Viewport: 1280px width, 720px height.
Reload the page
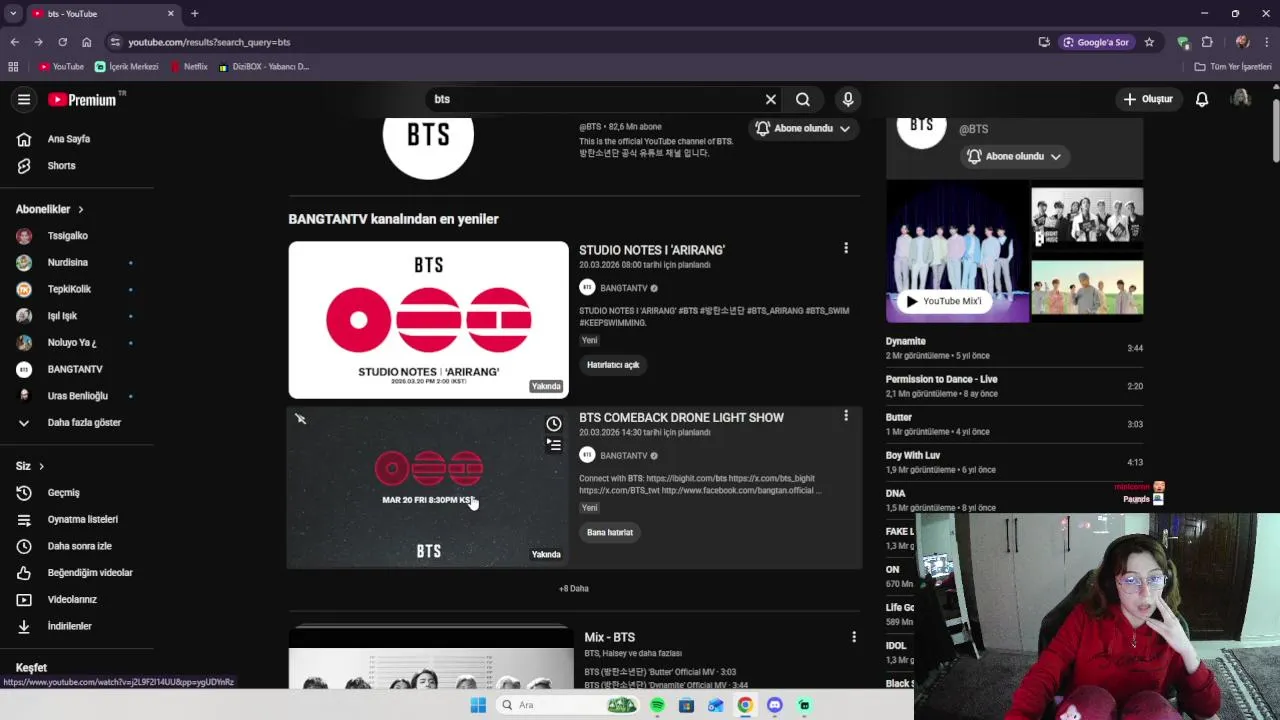click(x=62, y=42)
